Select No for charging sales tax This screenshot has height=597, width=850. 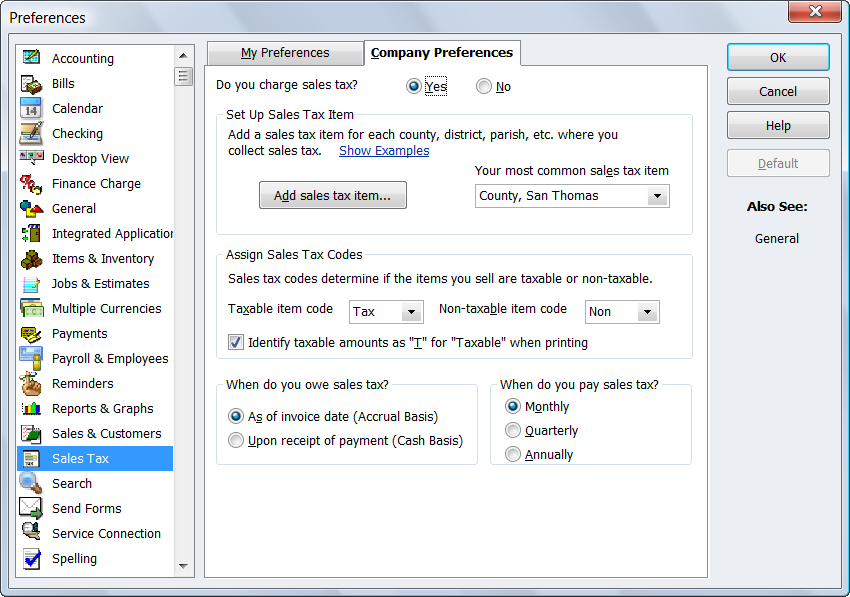[484, 87]
